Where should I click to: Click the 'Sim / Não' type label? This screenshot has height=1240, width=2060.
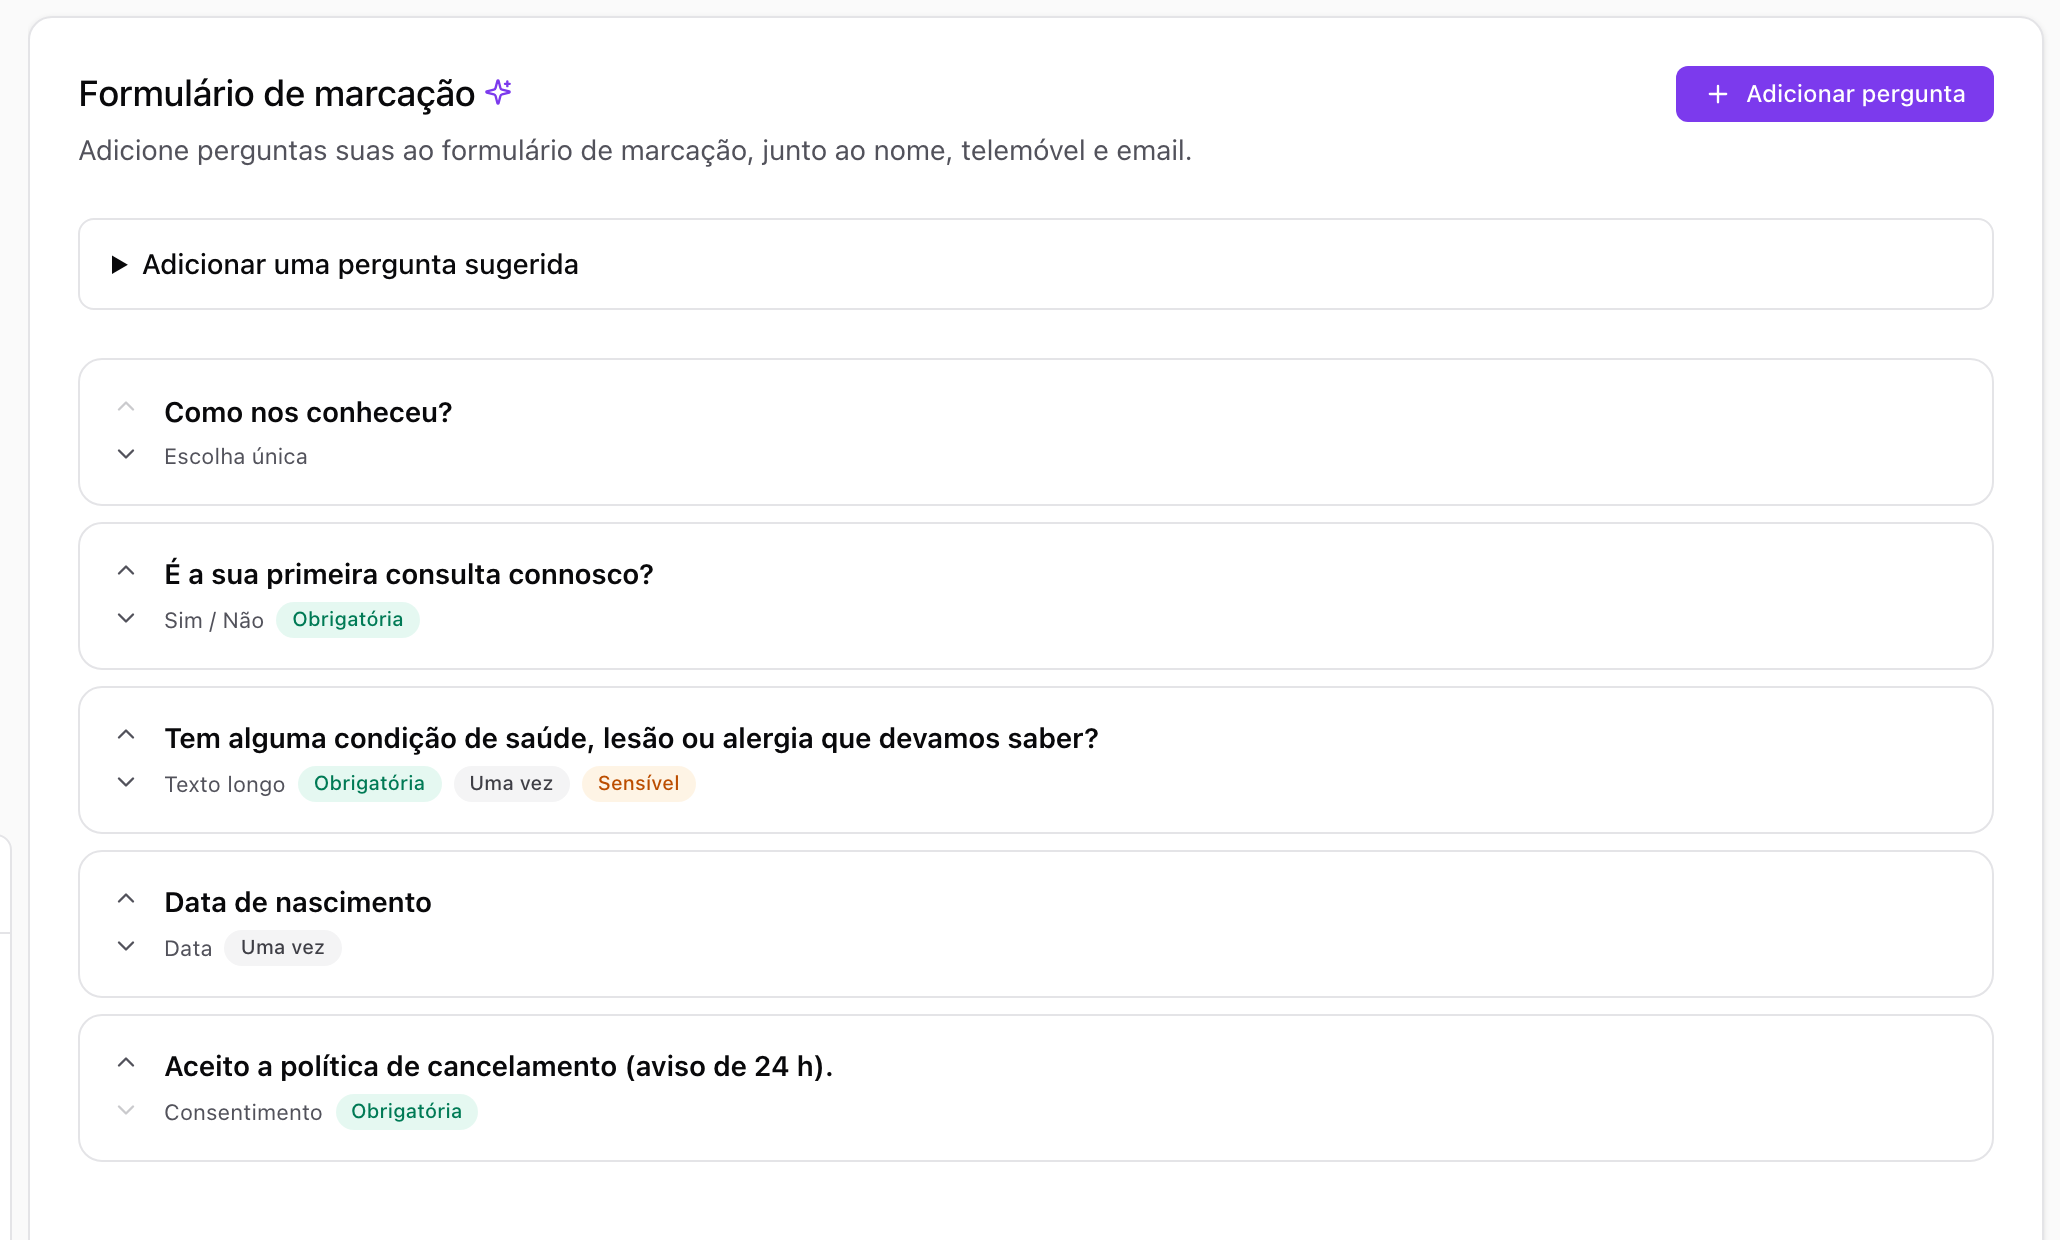(x=214, y=621)
